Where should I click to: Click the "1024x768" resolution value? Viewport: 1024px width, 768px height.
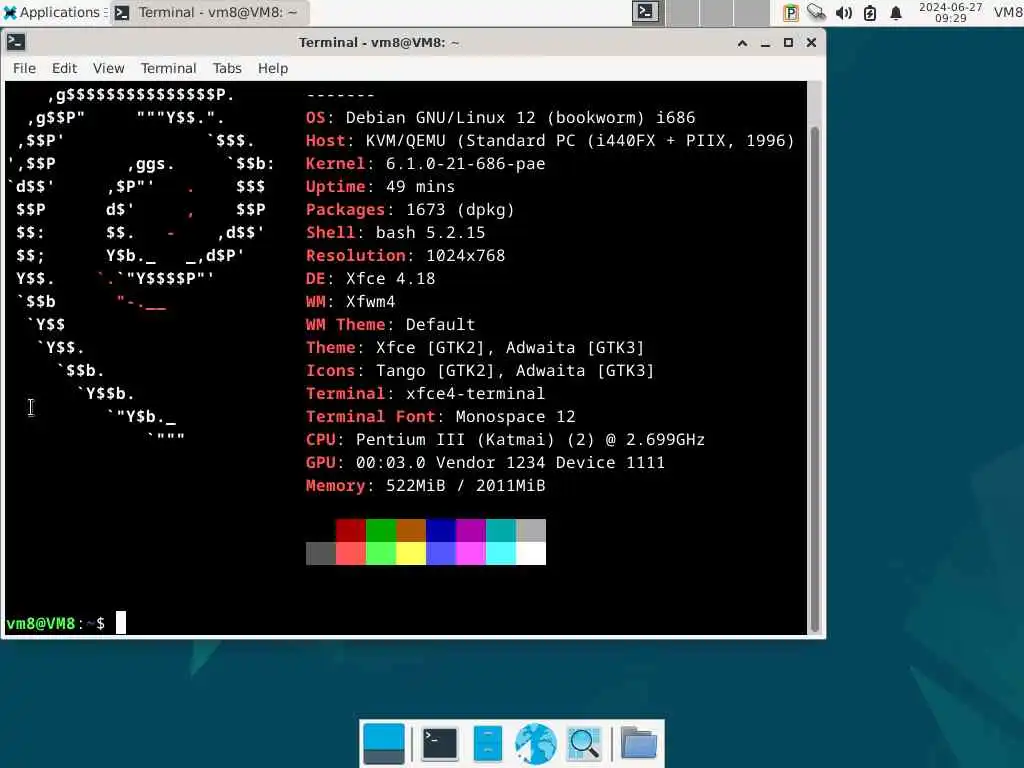tap(466, 255)
